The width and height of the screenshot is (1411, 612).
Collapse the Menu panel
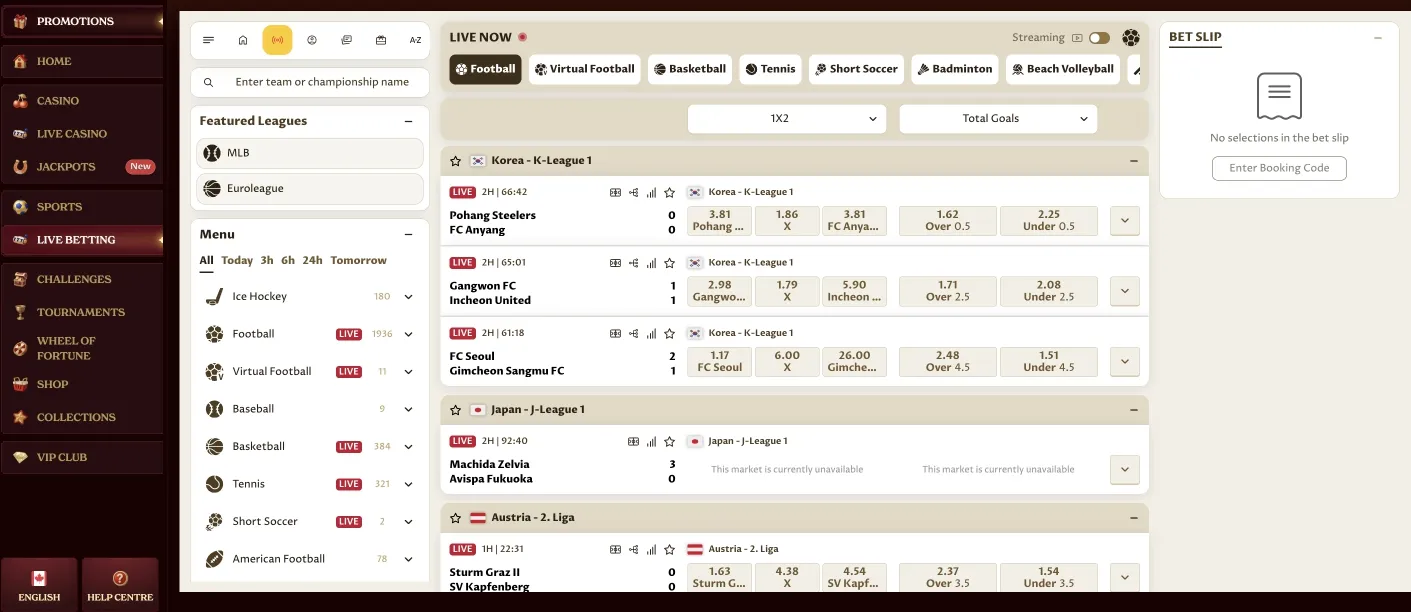tap(408, 235)
